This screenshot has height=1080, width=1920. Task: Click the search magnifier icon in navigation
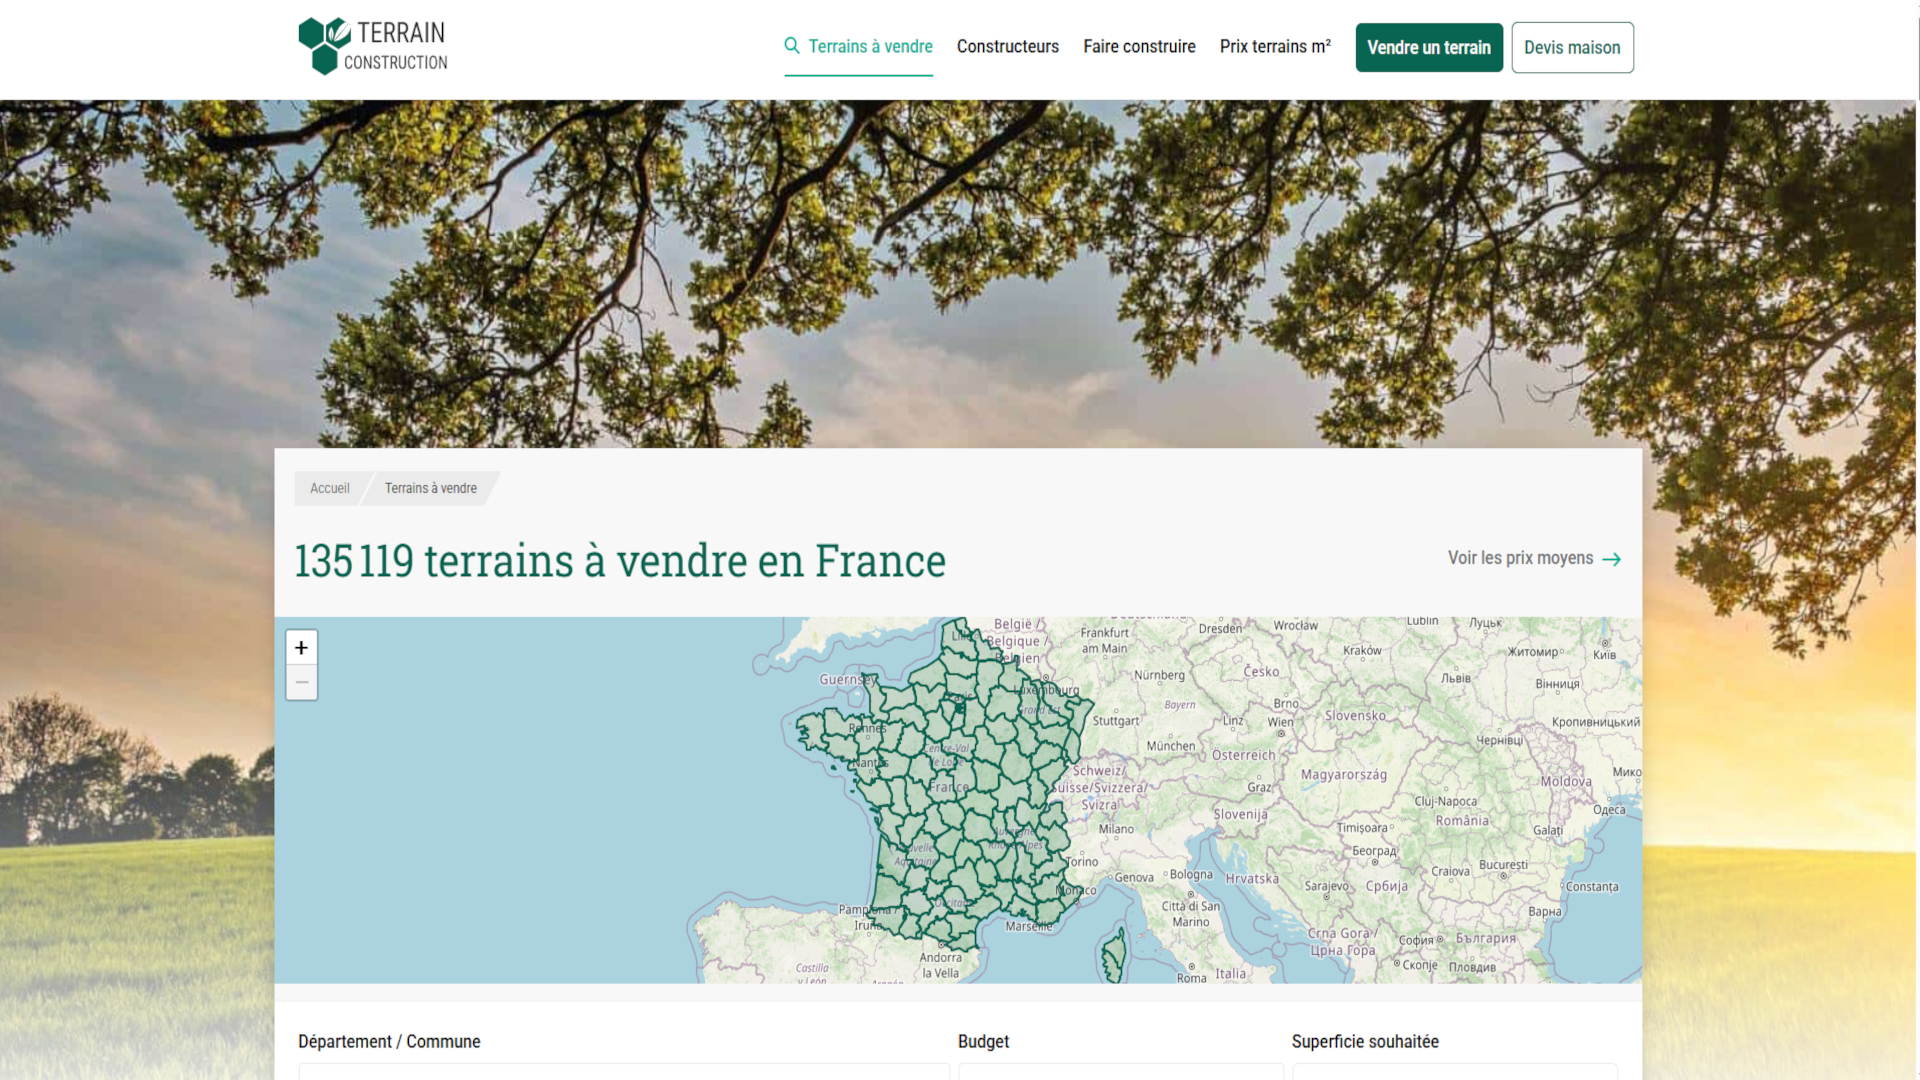[x=792, y=46]
